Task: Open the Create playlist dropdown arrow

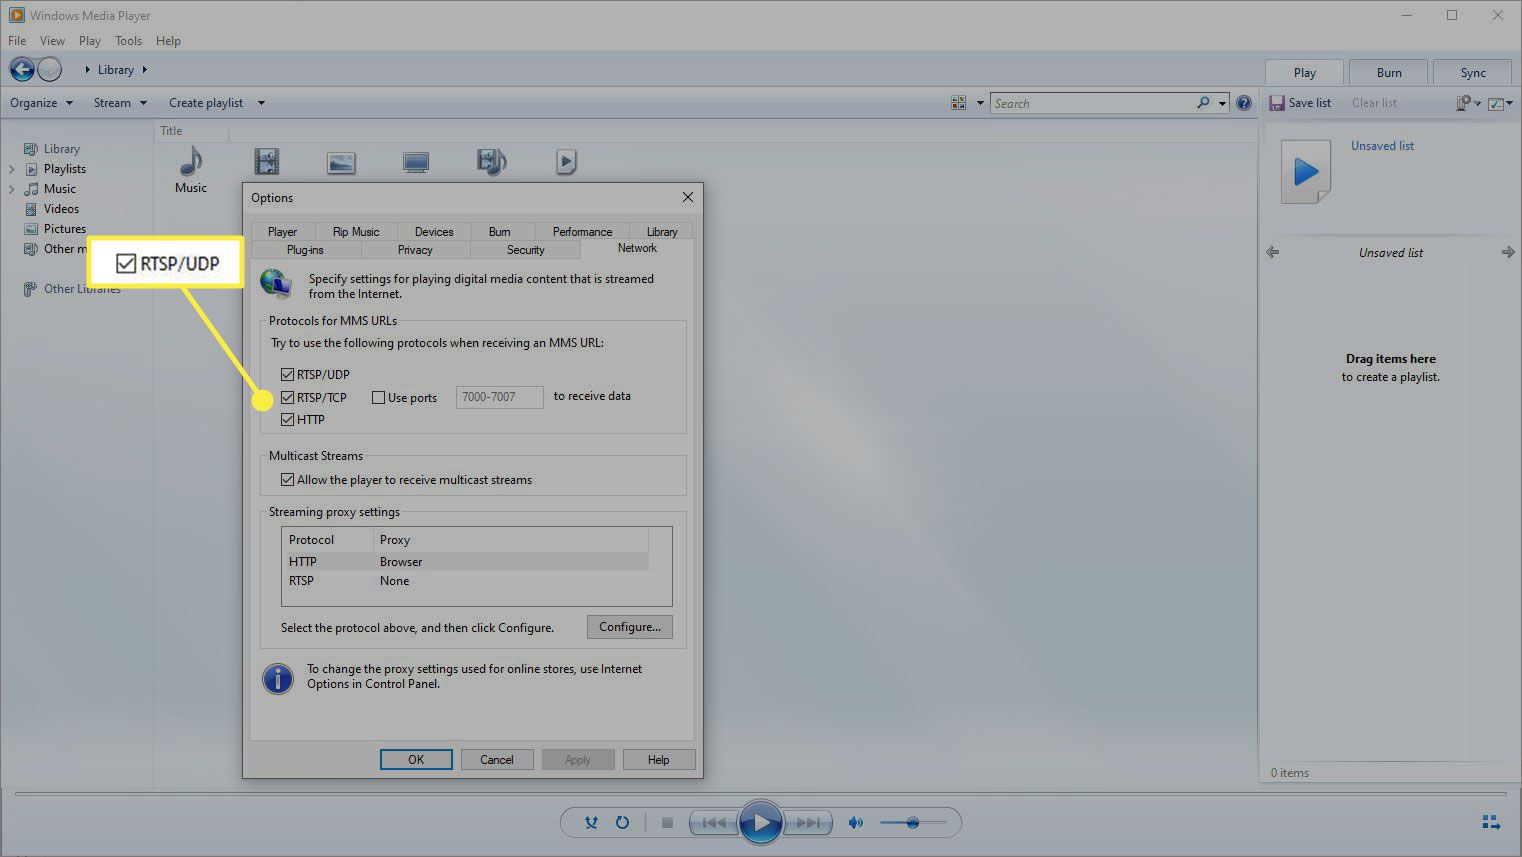Action: click(261, 103)
